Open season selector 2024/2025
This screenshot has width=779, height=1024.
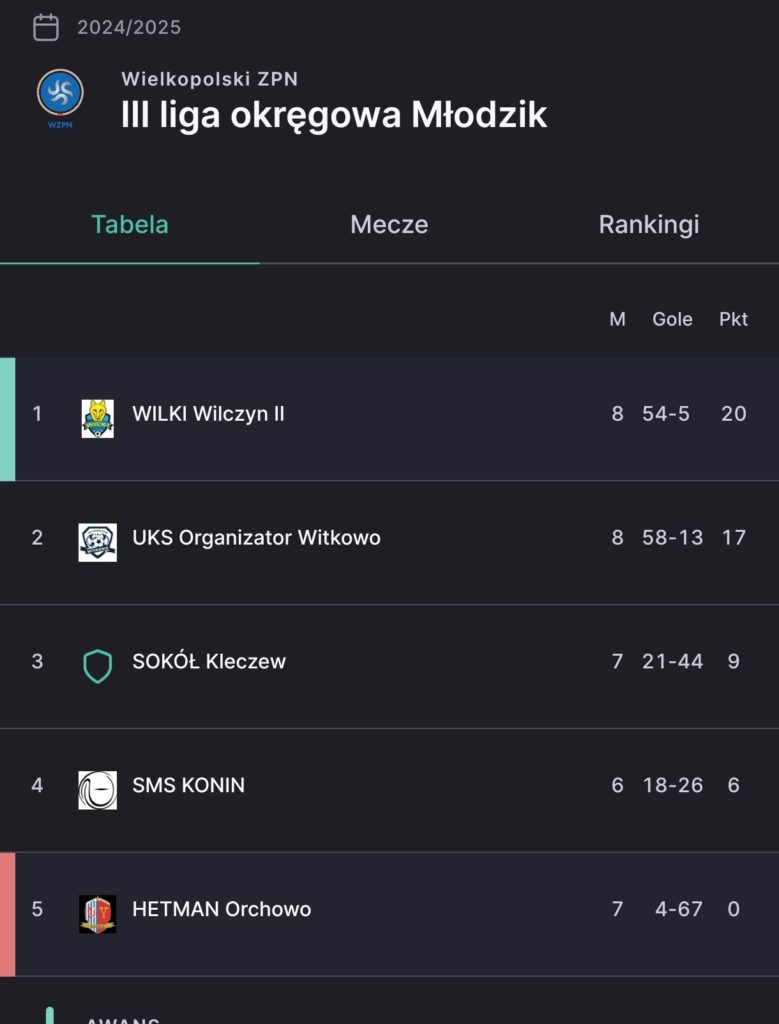(x=129, y=27)
